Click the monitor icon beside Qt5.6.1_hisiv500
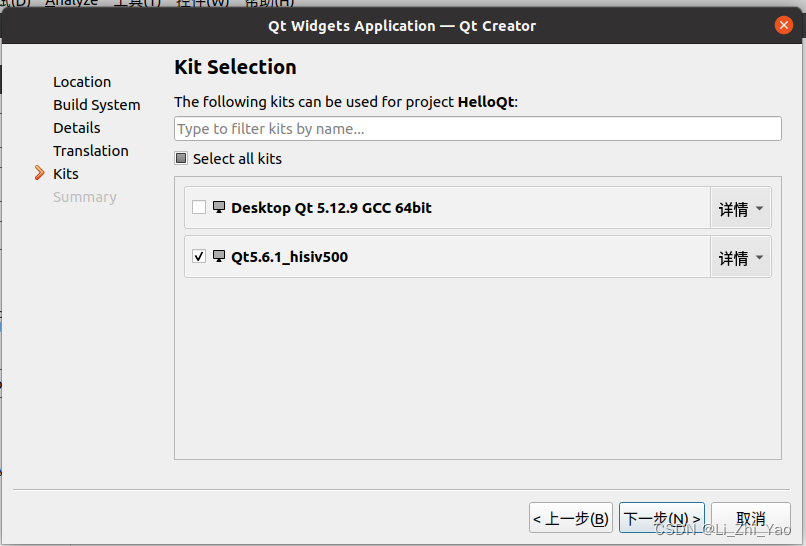Screen dimensions: 806x546 219,256
